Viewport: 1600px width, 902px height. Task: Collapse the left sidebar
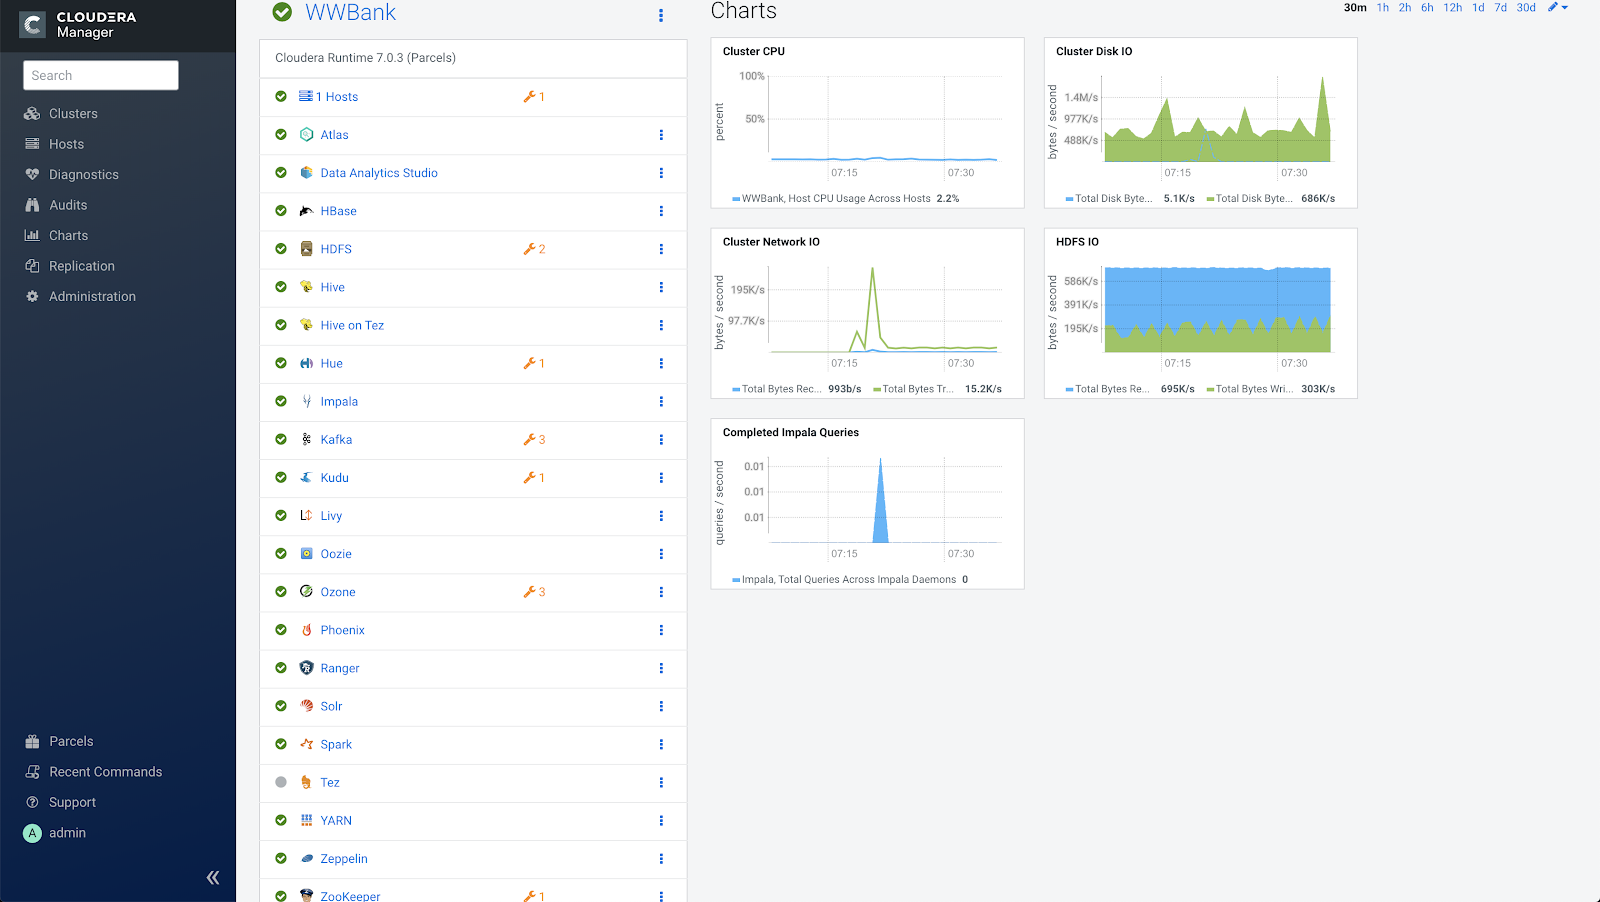212,876
